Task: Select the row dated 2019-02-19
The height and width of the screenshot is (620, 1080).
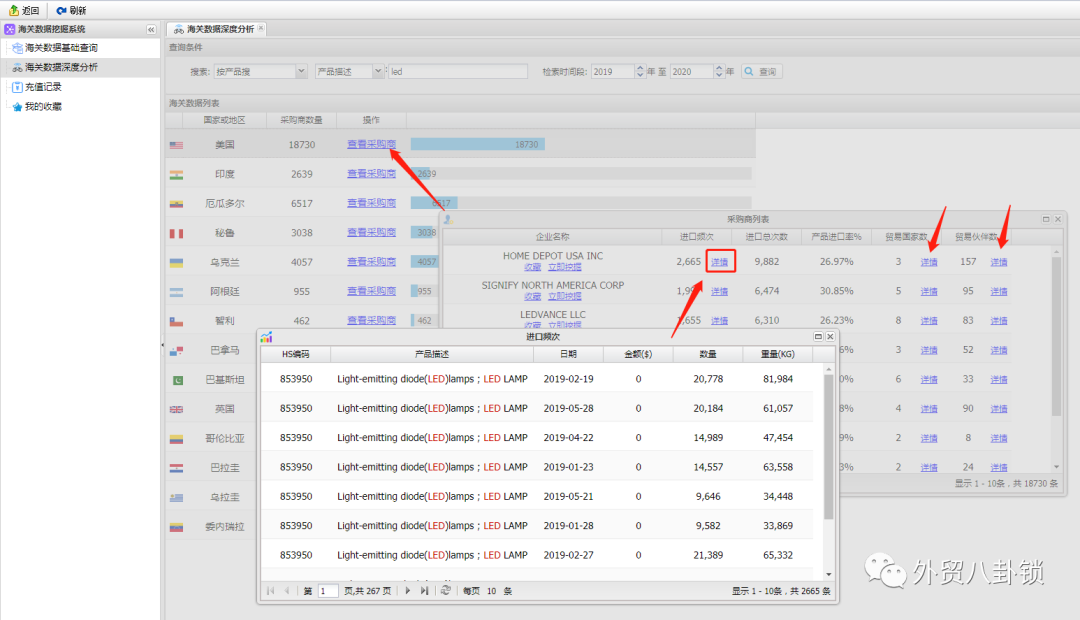Action: click(x=537, y=379)
